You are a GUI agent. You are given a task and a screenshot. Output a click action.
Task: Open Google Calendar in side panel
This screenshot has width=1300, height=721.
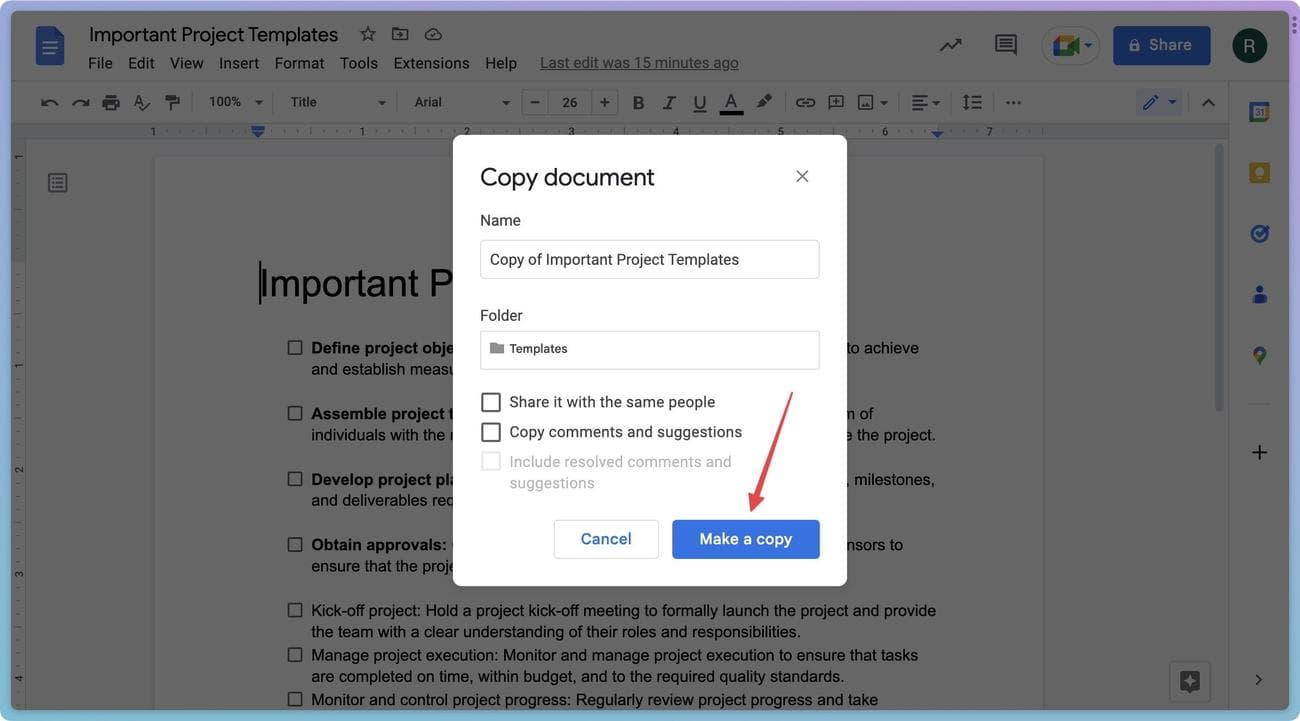(x=1259, y=113)
